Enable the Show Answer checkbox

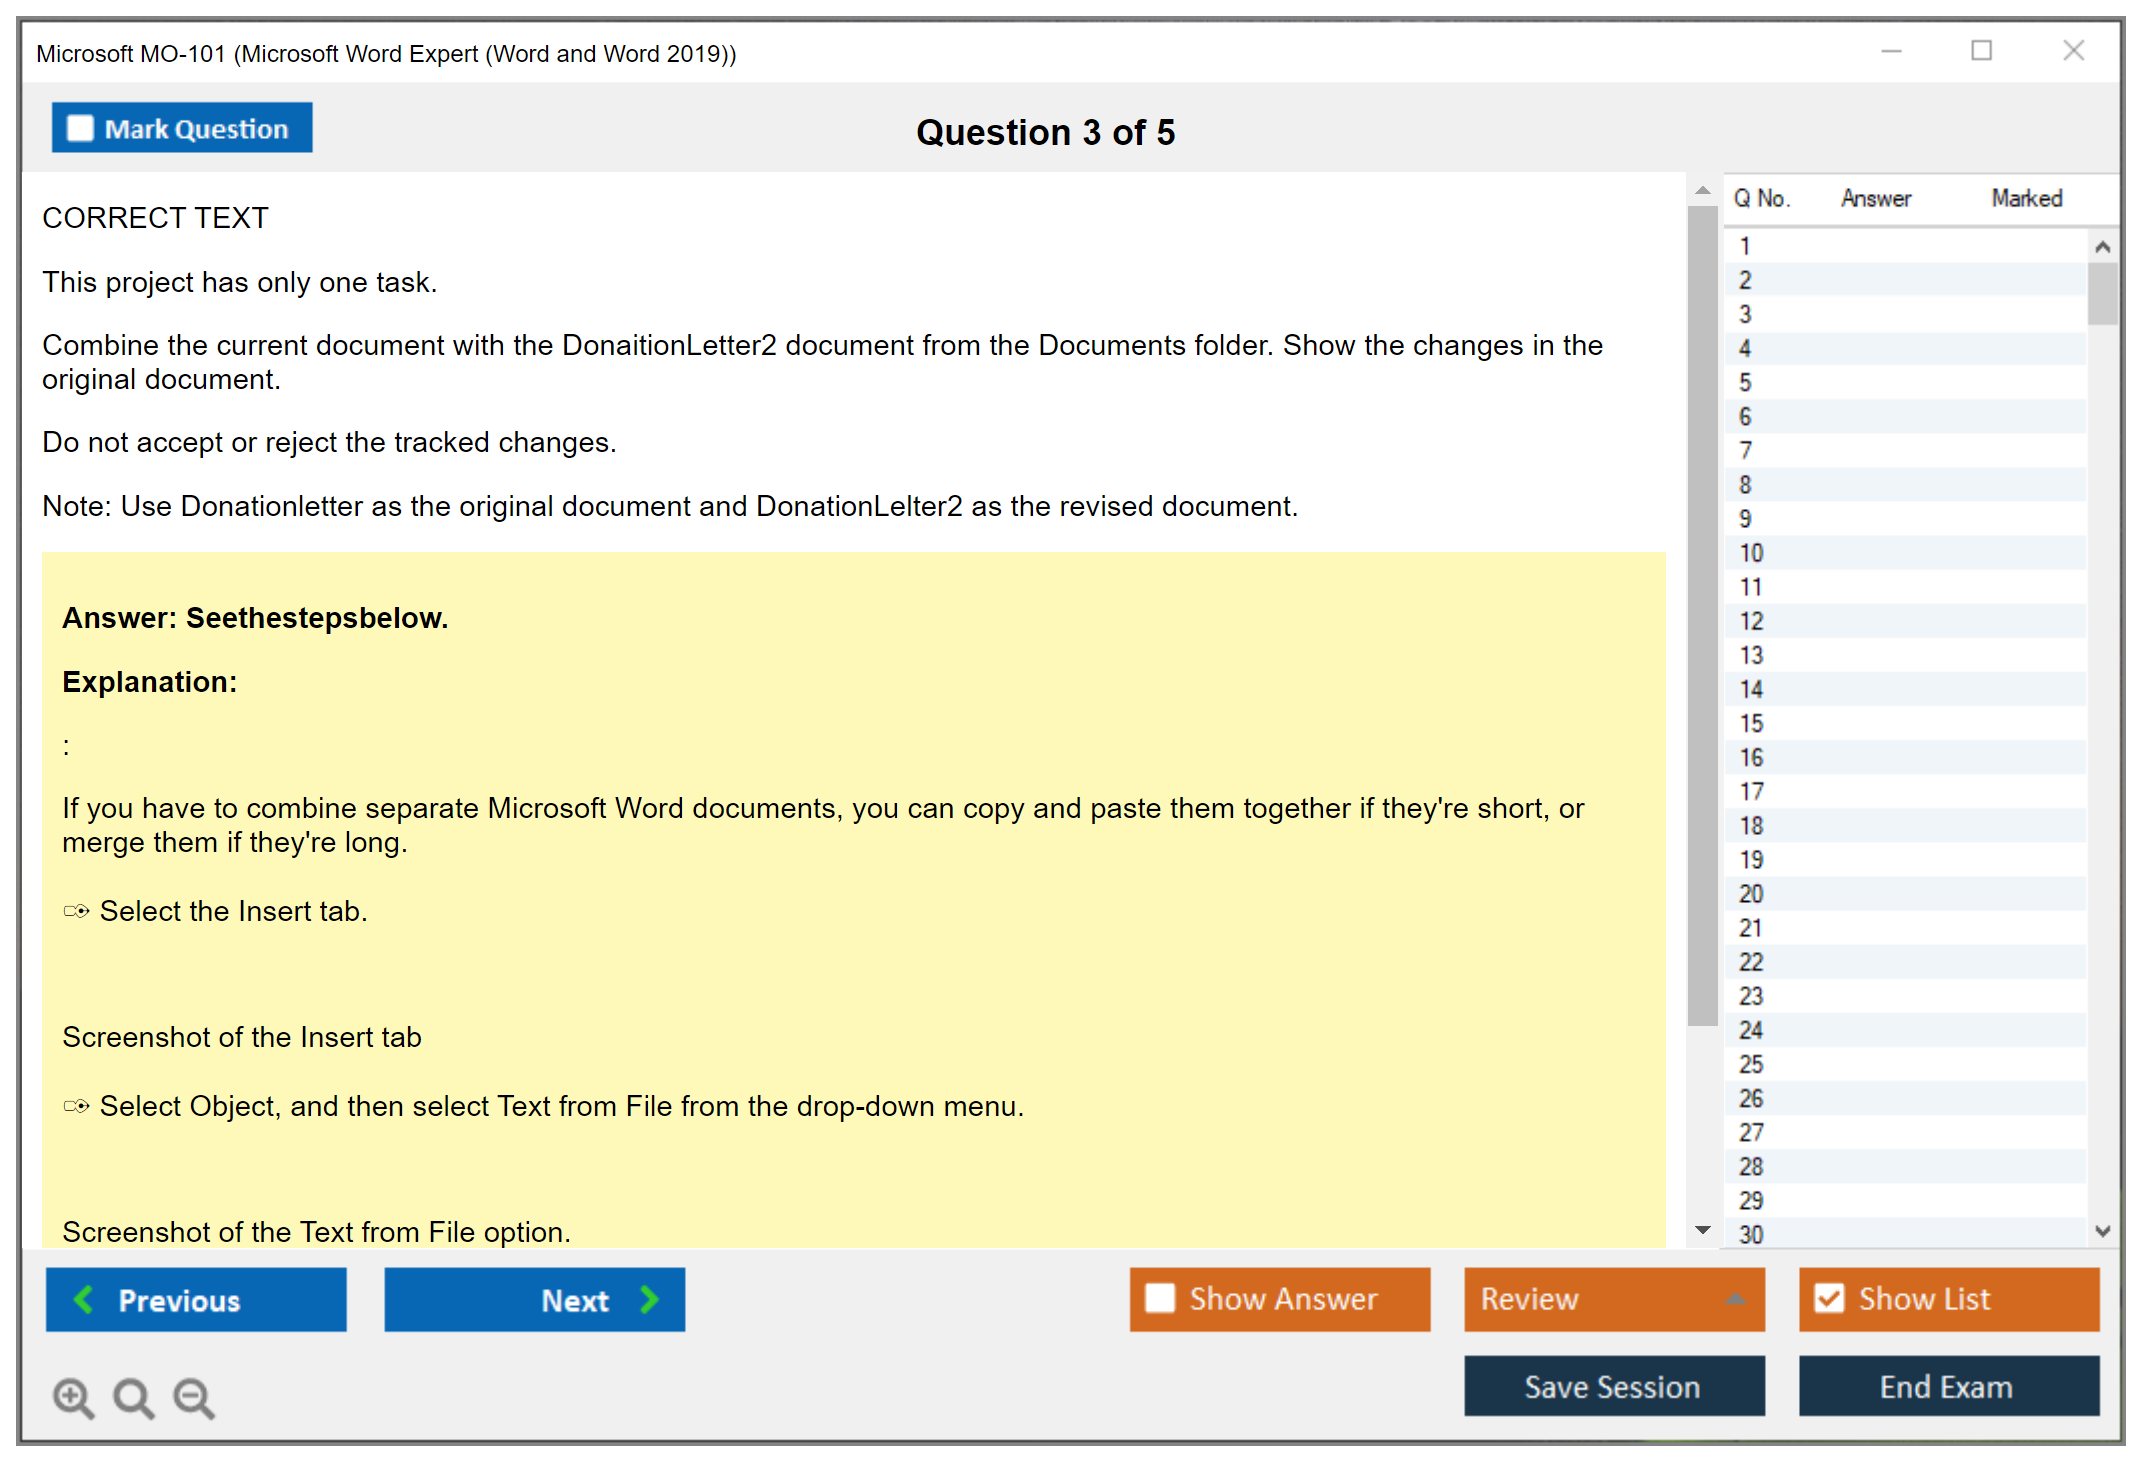(1160, 1298)
